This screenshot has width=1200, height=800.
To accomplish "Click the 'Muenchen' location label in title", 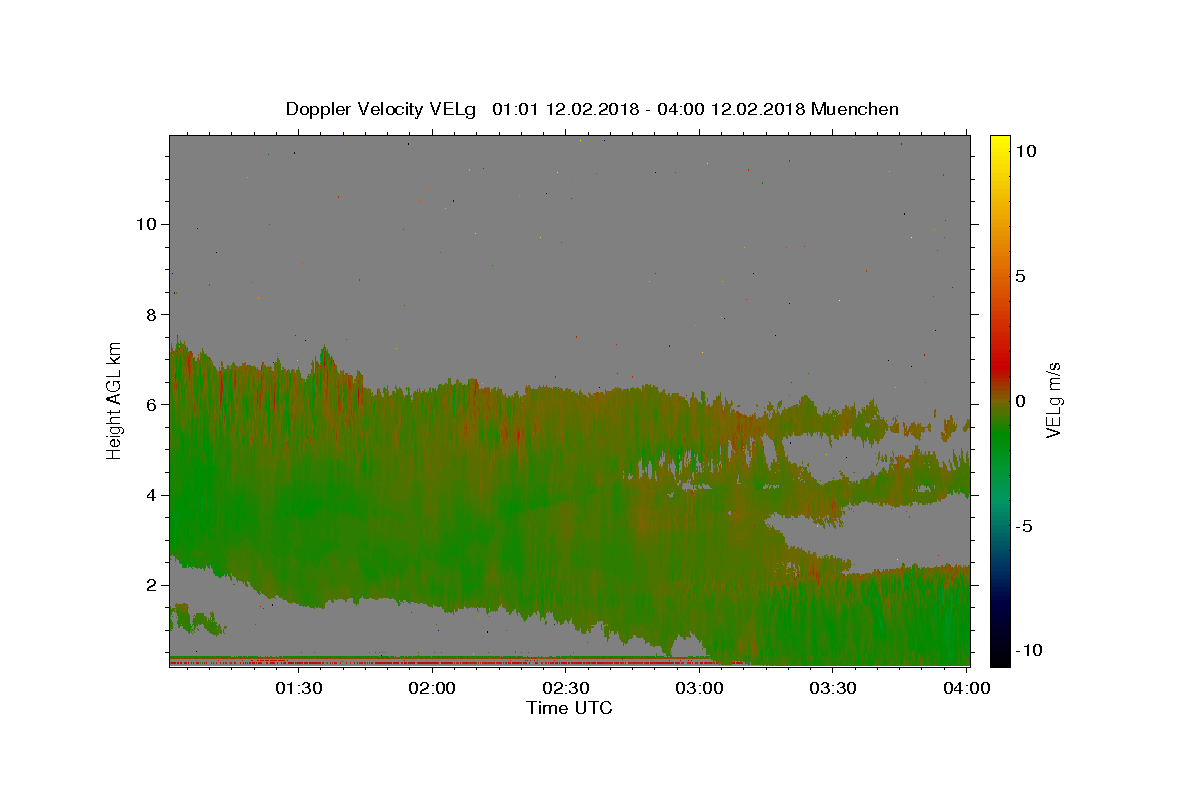I will coord(855,109).
